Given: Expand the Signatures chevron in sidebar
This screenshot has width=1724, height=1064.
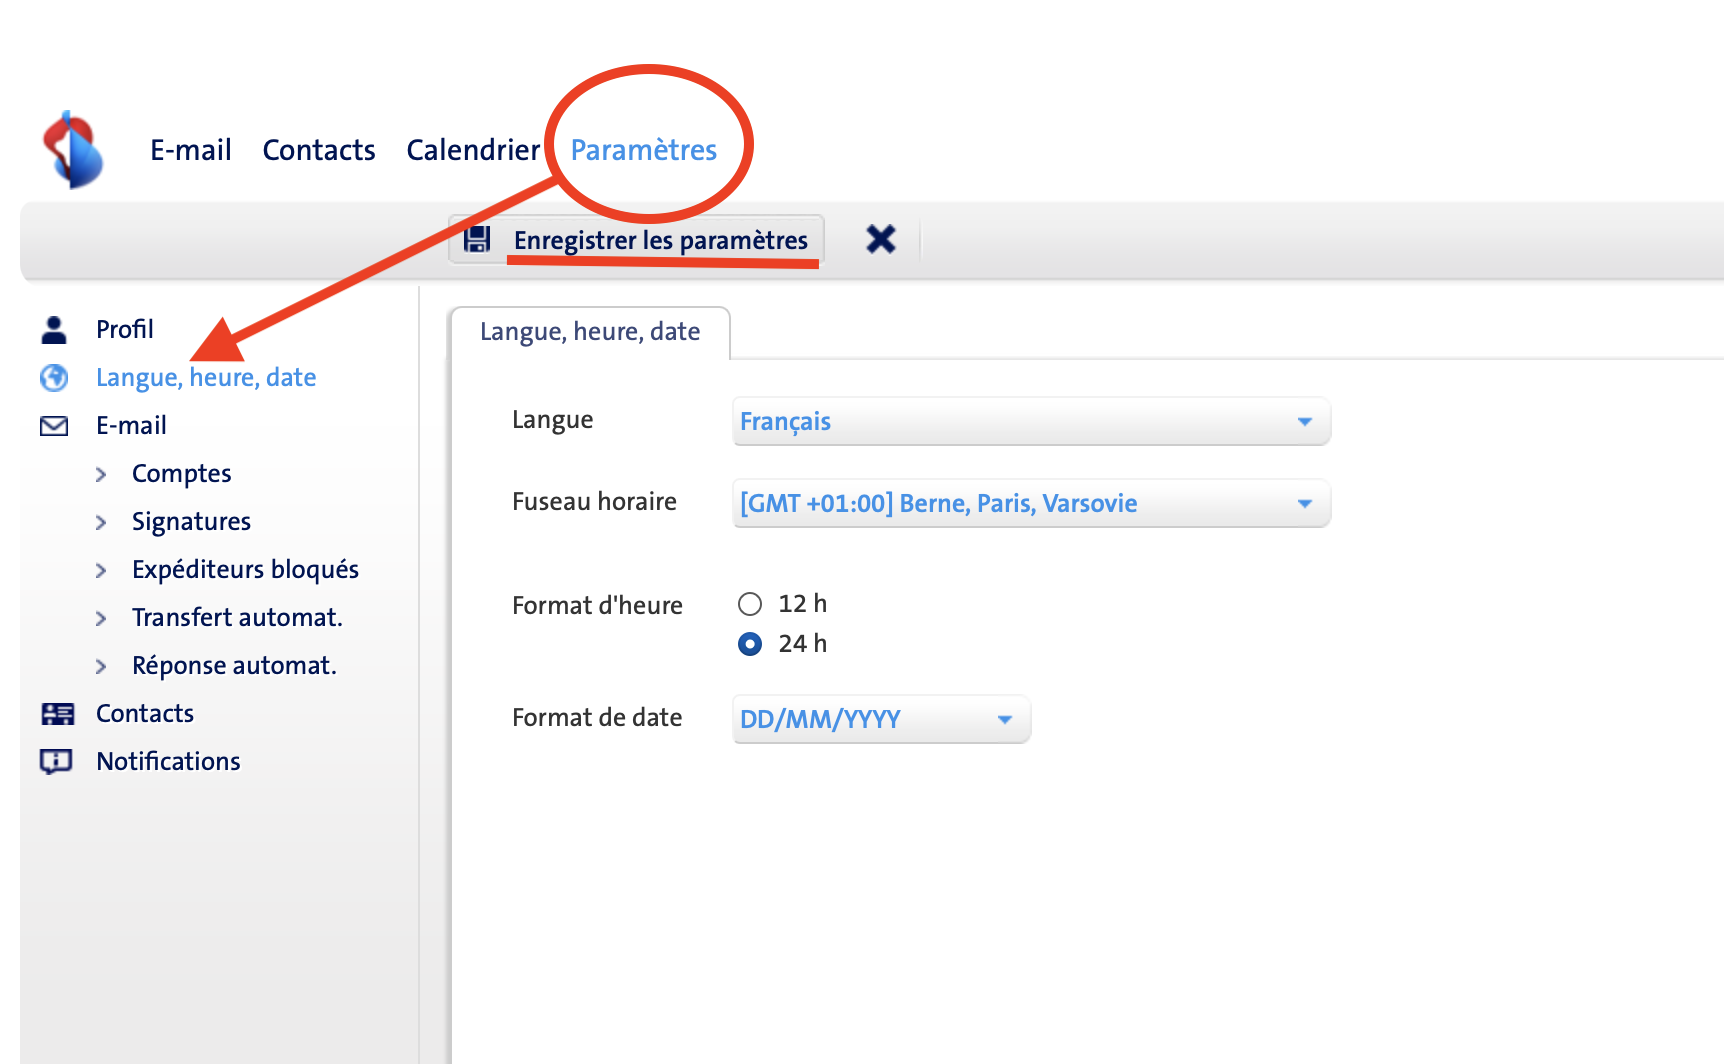Looking at the screenshot, I should click(x=101, y=522).
